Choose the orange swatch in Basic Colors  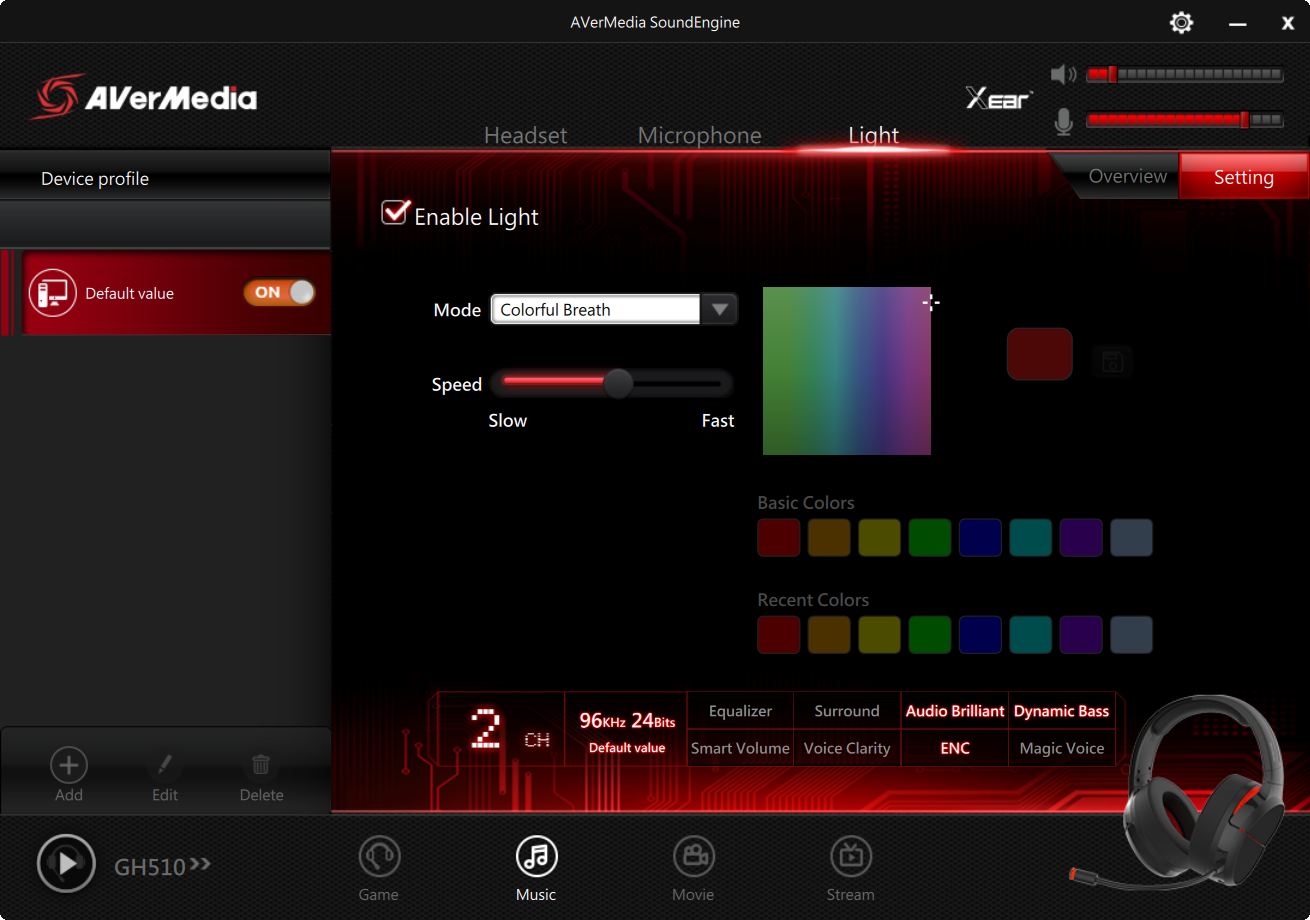[829, 538]
